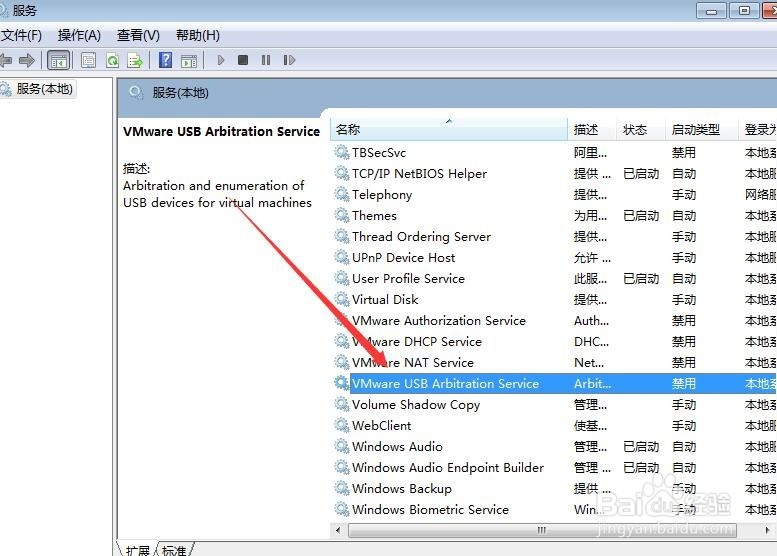Select the Windows Backup service
Screen dimensions: 777x556
click(554, 489)
